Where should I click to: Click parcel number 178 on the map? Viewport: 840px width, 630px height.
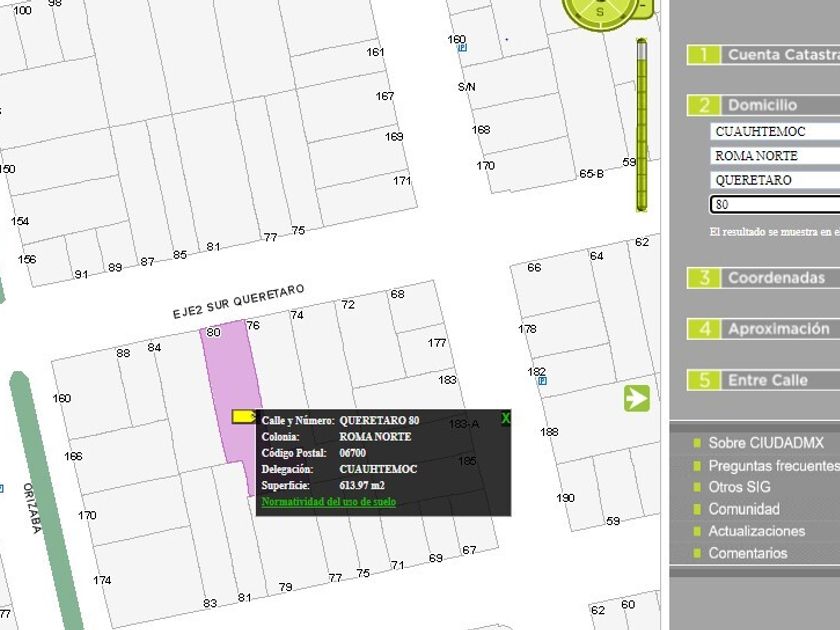[527, 329]
